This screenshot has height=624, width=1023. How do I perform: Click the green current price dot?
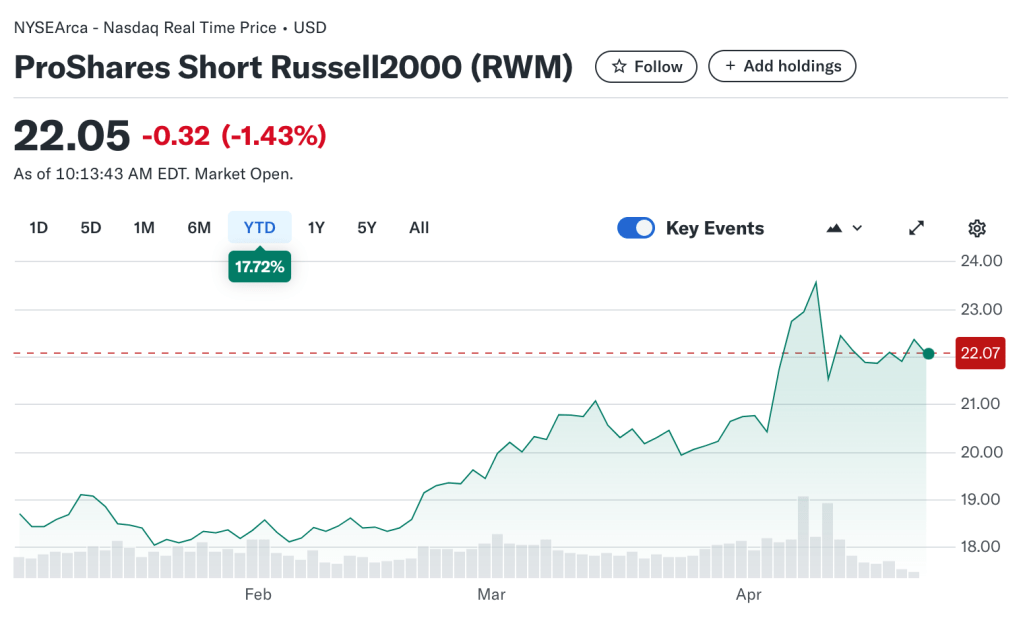(929, 353)
